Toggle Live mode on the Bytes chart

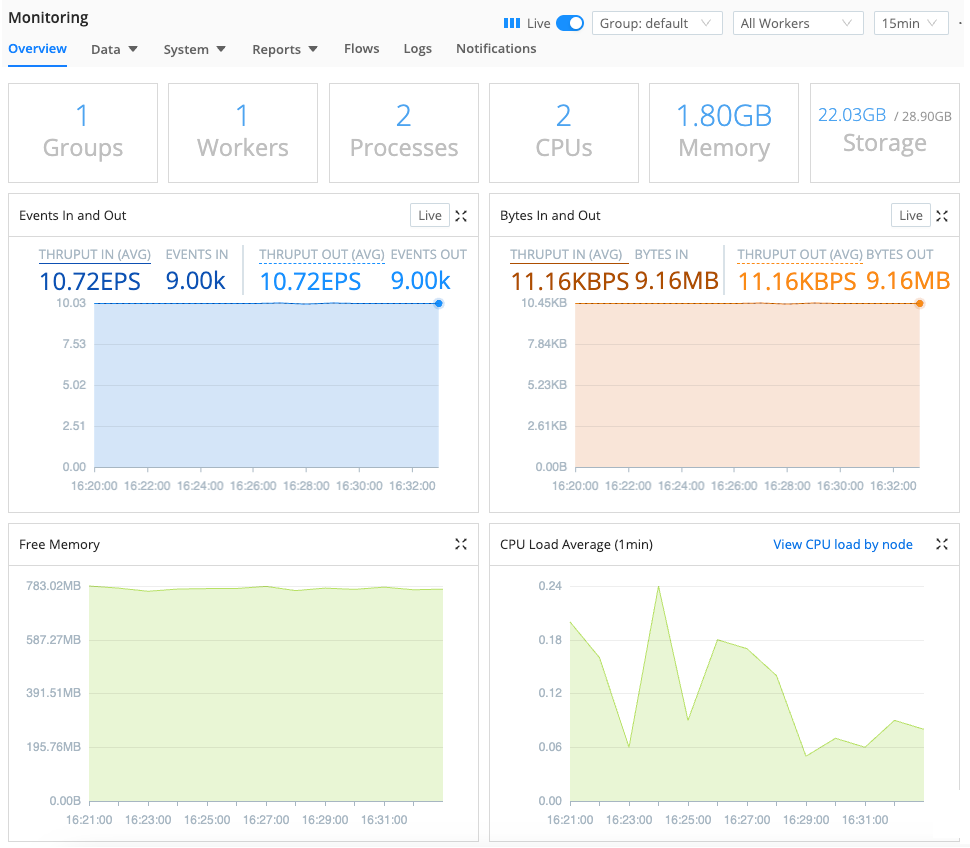click(x=910, y=215)
